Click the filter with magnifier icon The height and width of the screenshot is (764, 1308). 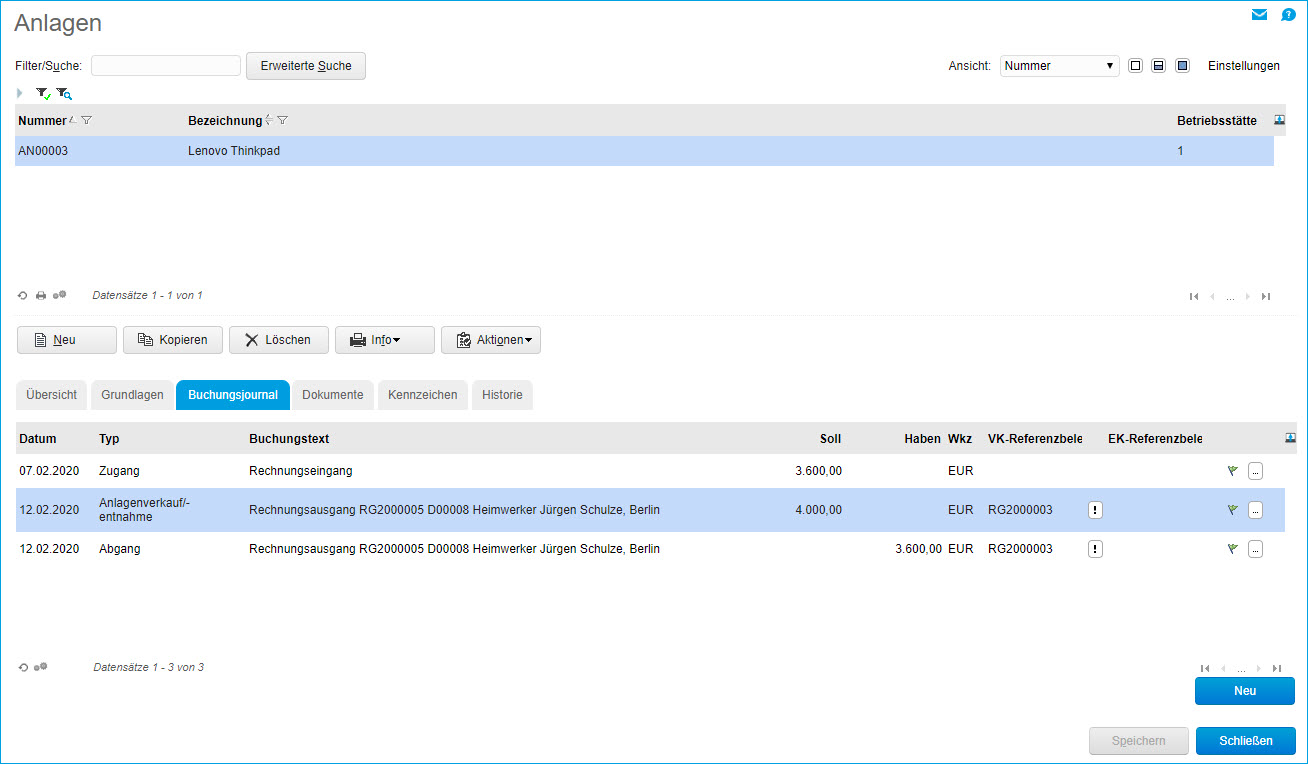click(64, 93)
